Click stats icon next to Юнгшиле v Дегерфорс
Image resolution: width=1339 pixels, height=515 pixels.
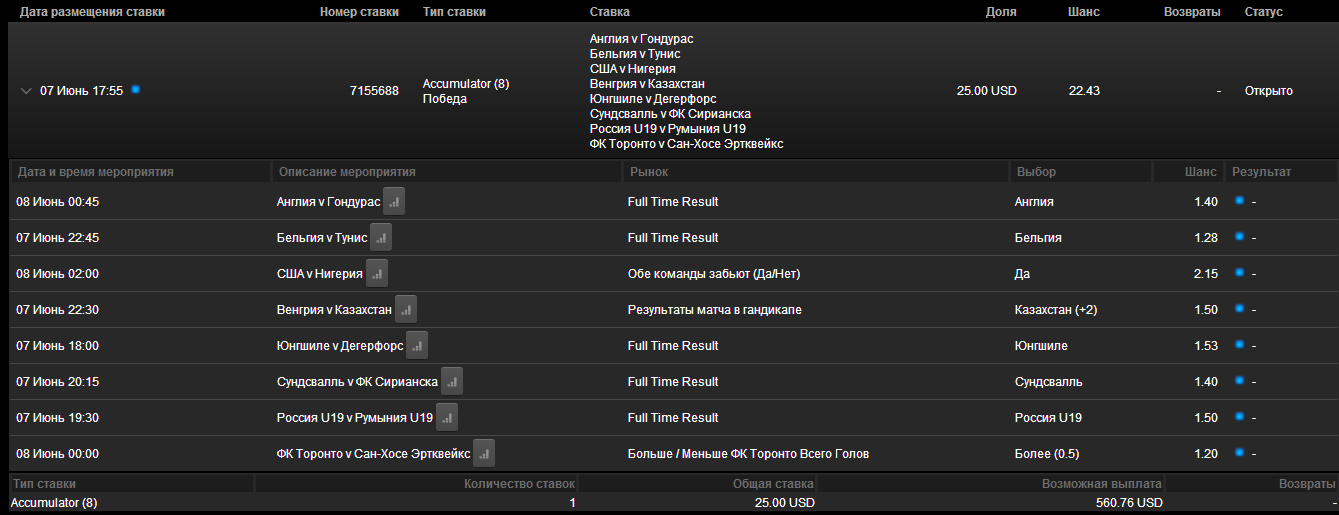point(417,346)
